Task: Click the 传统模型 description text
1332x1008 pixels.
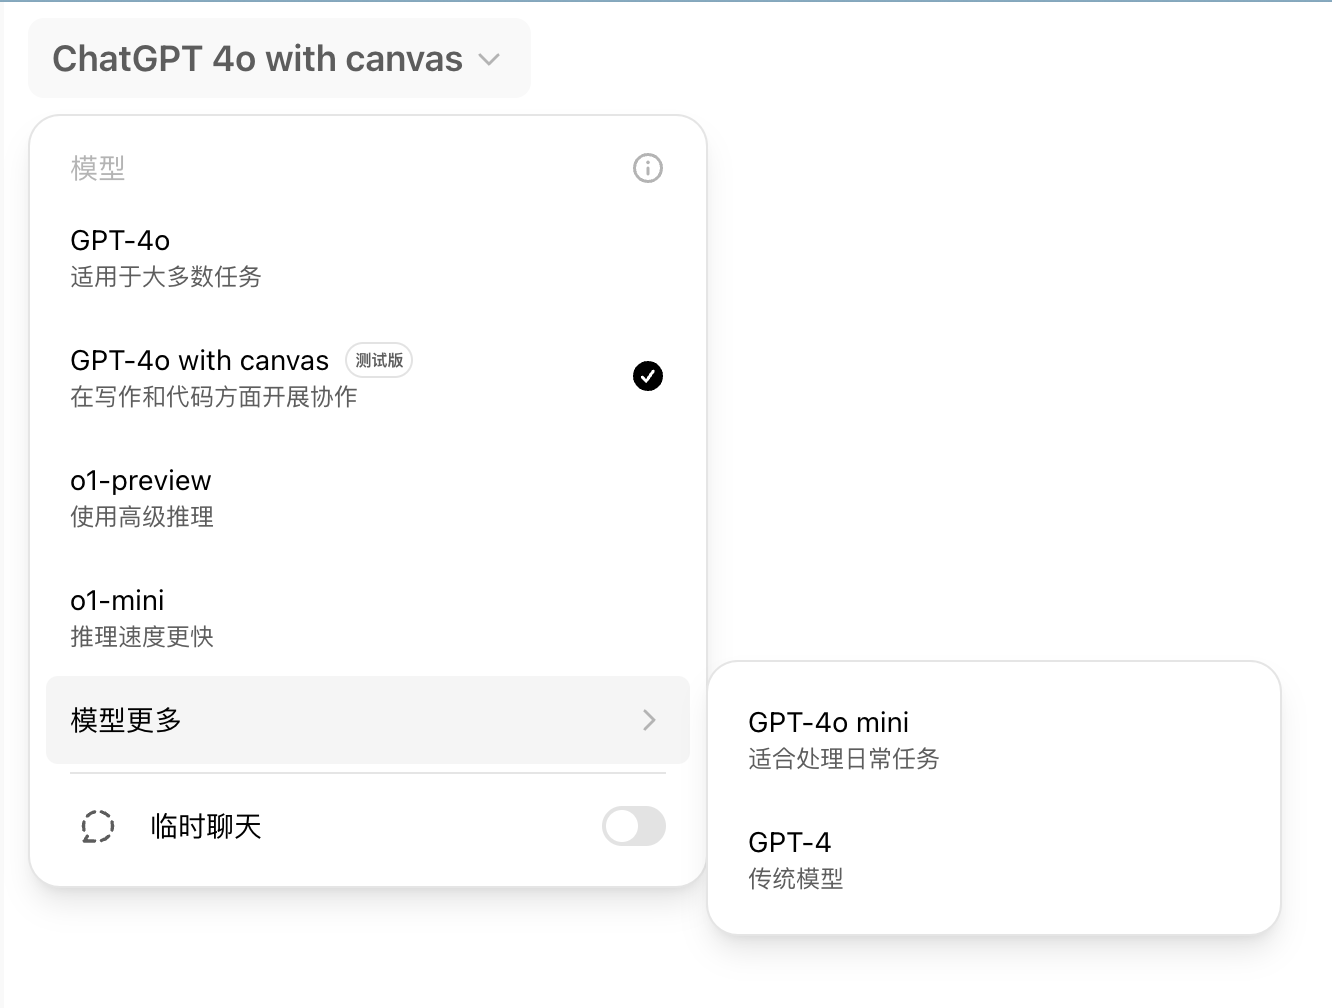Action: [796, 879]
